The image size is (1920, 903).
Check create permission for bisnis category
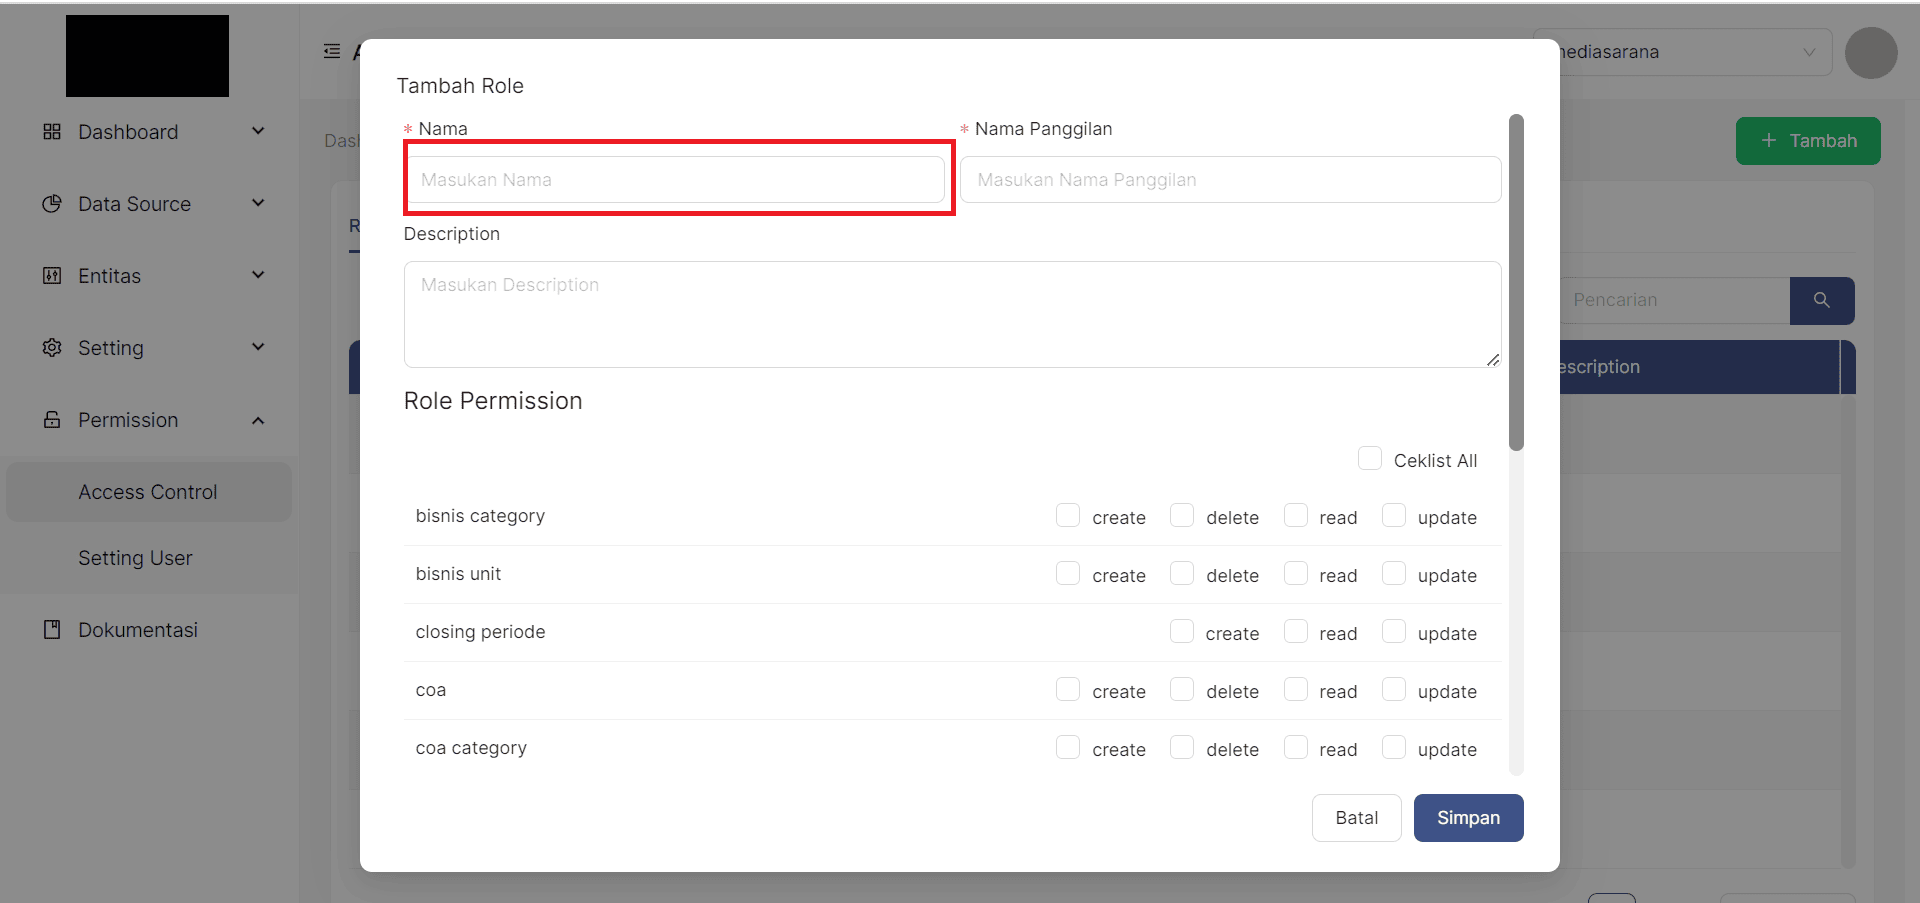tap(1068, 516)
